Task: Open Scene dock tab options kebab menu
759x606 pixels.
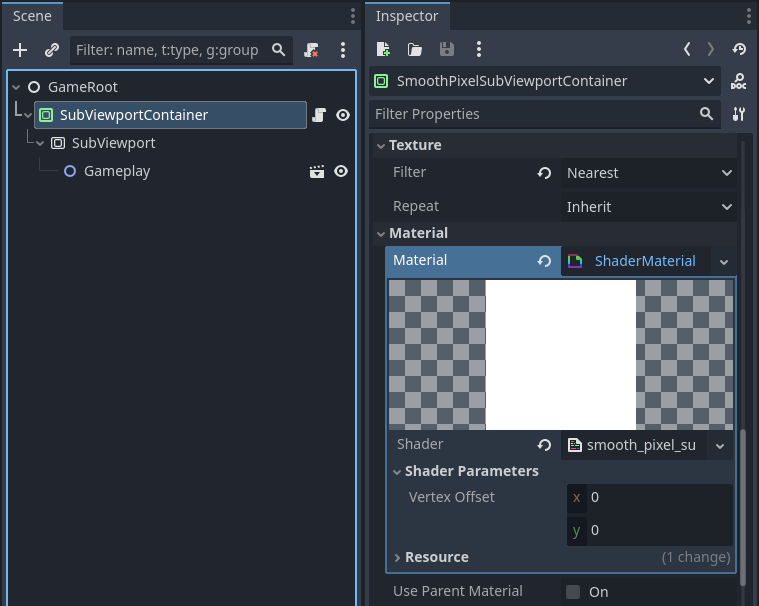Action: (353, 16)
